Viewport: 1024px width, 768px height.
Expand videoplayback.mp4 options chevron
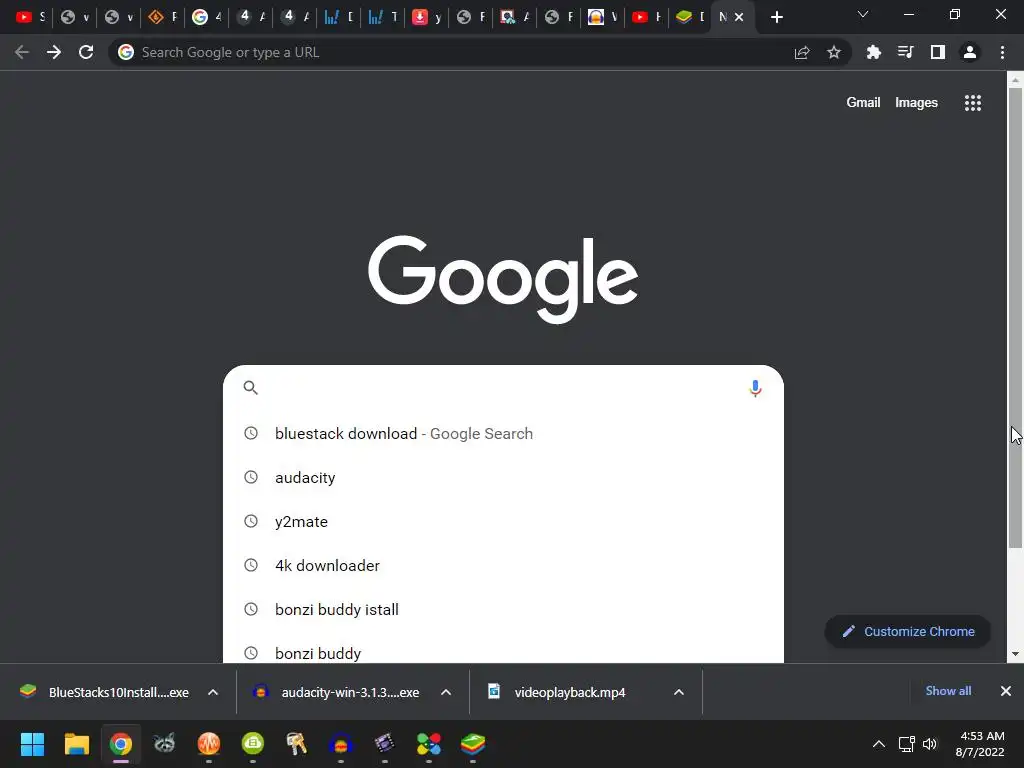tap(679, 692)
